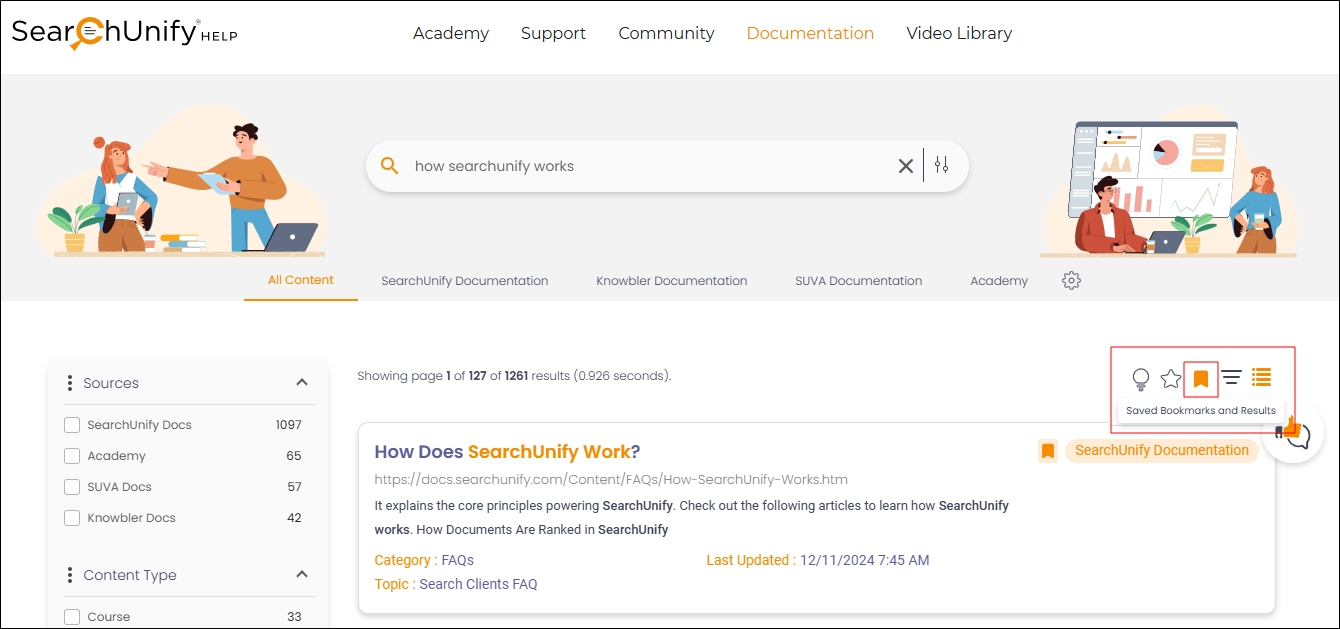This screenshot has width=1340, height=629.
Task: Switch to list view layout icon
Action: (x=1262, y=378)
